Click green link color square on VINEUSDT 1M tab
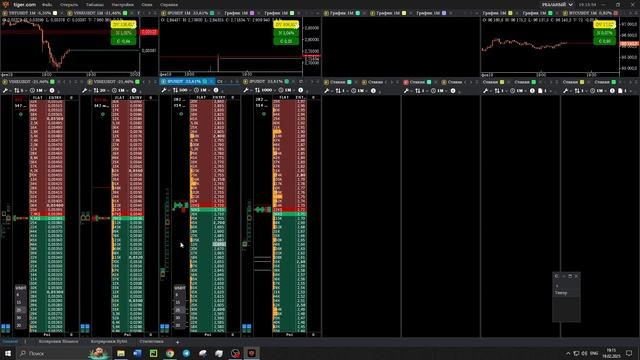Image resolution: width=640 pixels, height=360 pixels. click(x=125, y=13)
